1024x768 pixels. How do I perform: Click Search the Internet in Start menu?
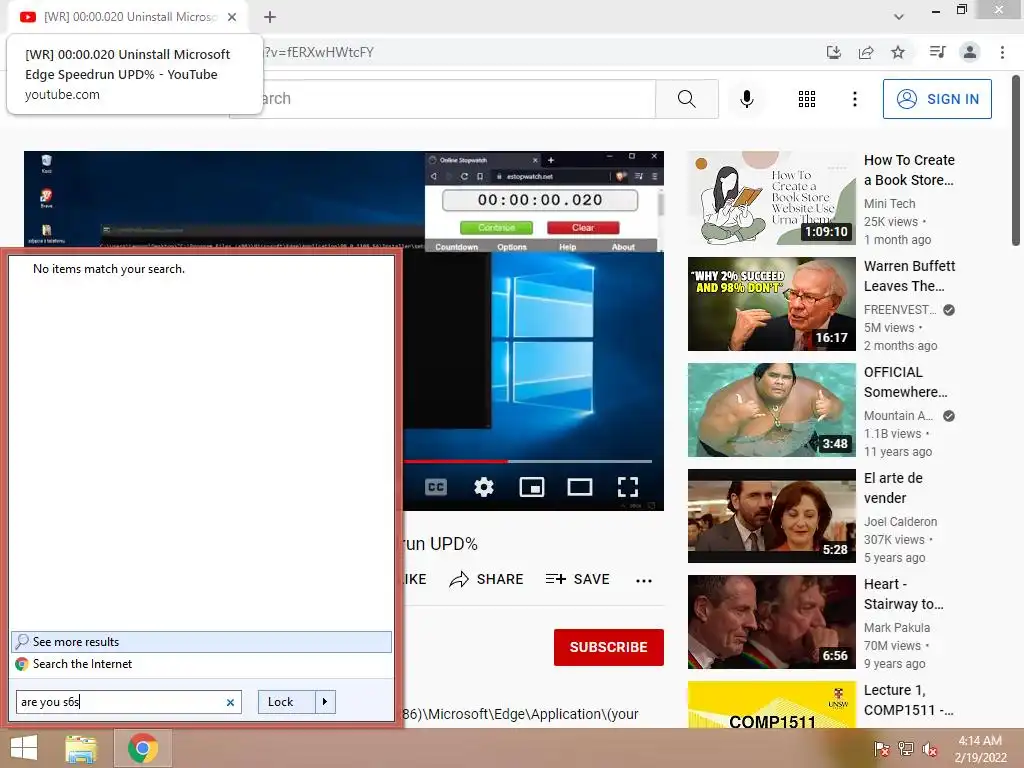(201, 664)
